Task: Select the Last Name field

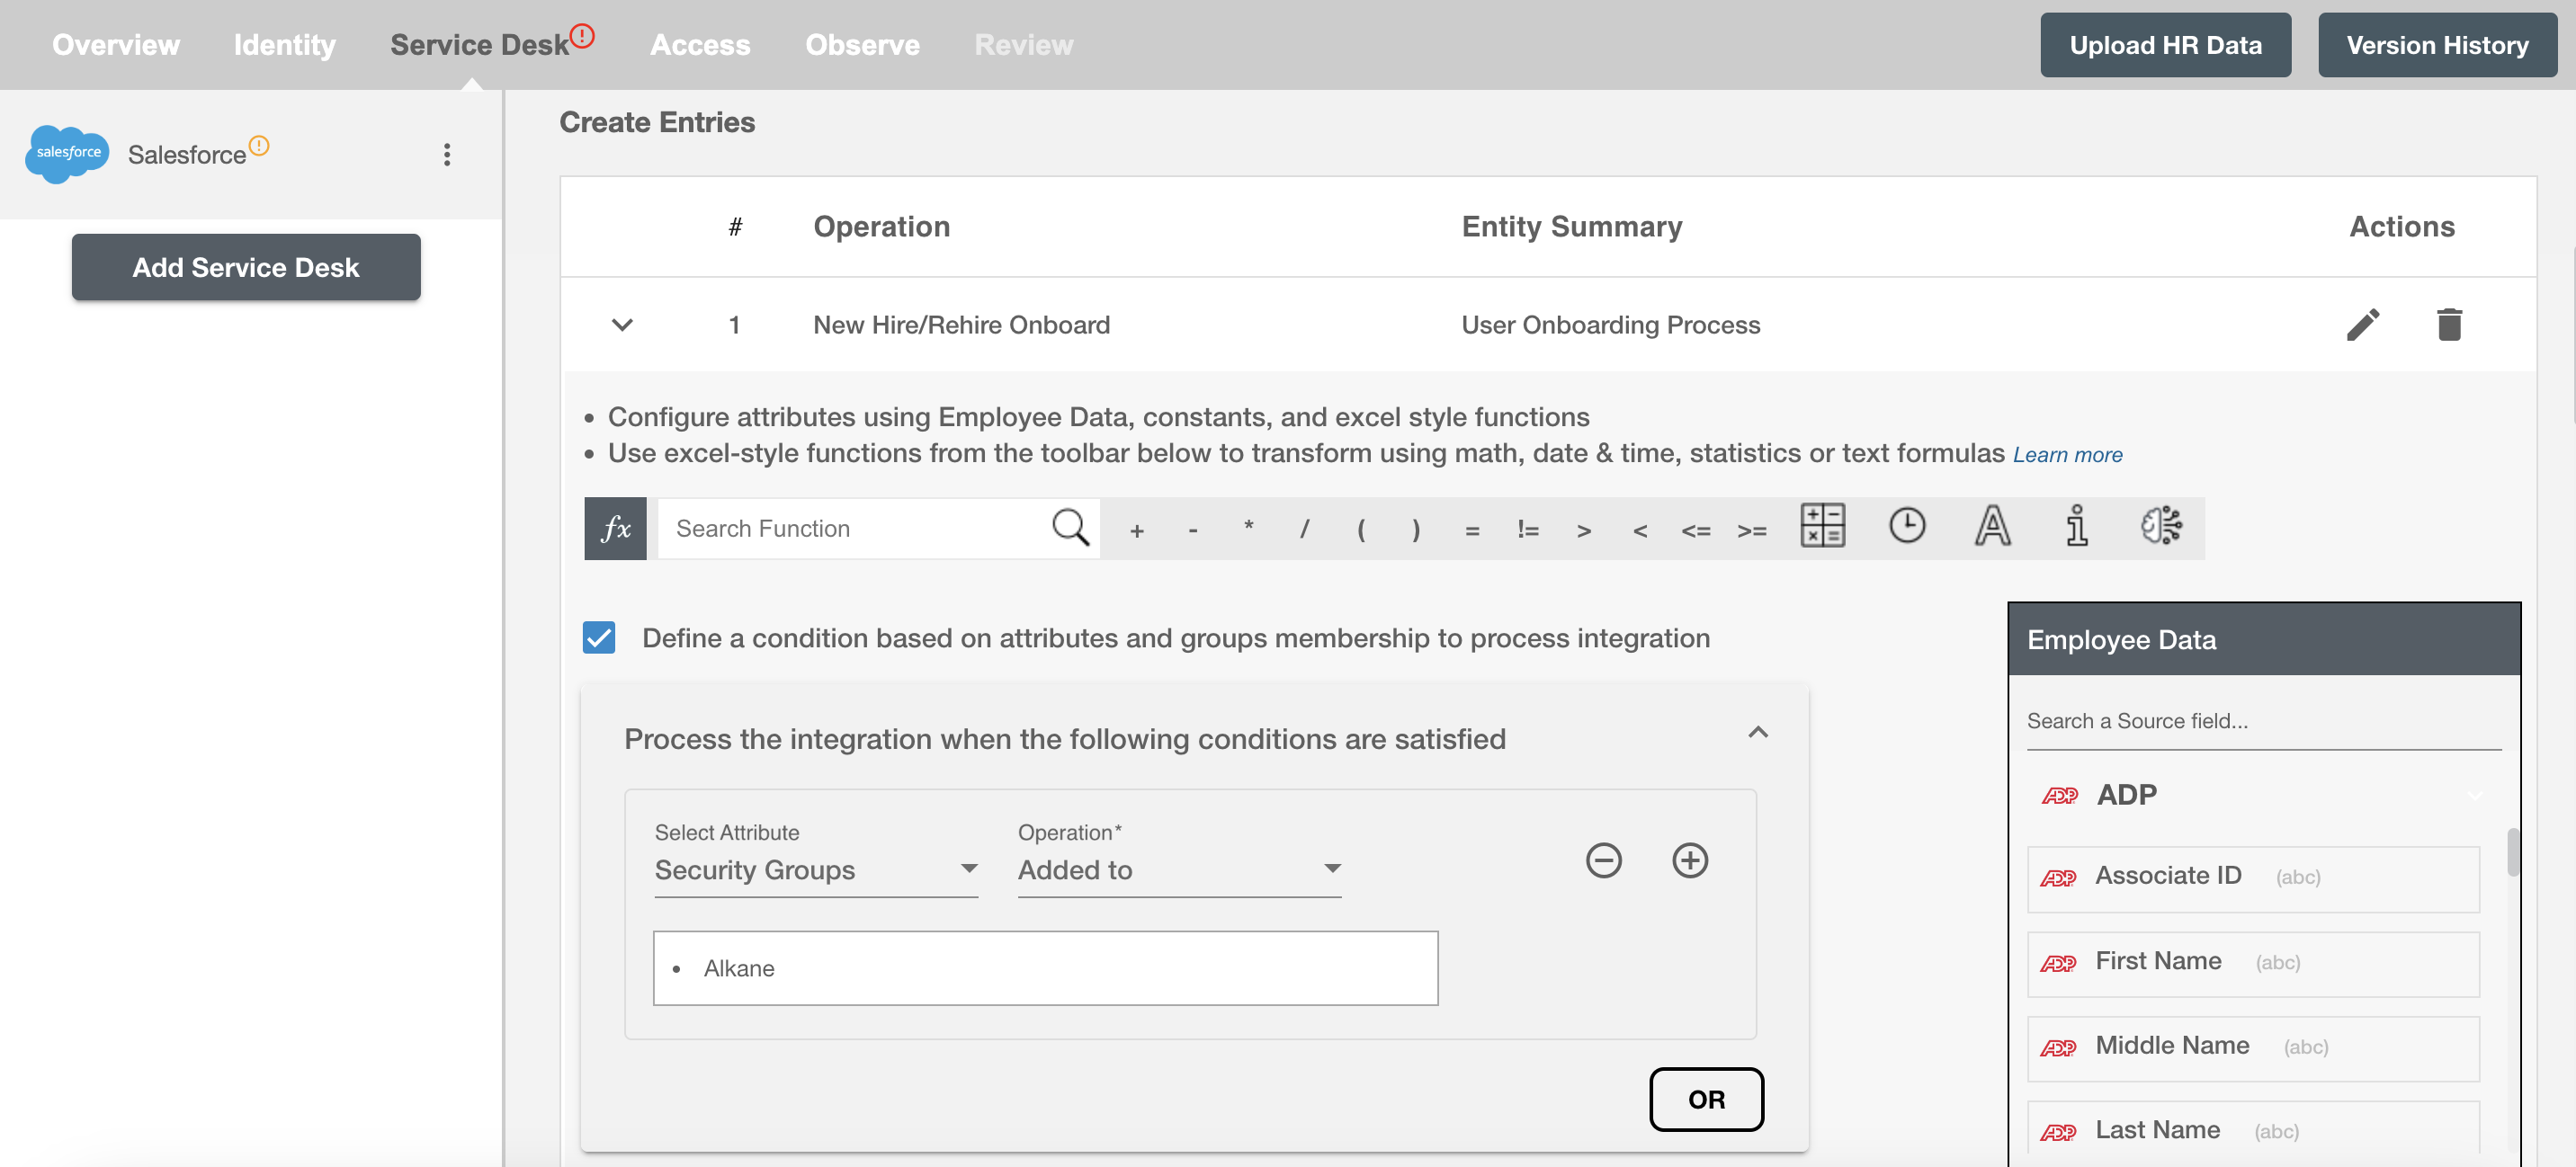Action: click(x=2253, y=1131)
